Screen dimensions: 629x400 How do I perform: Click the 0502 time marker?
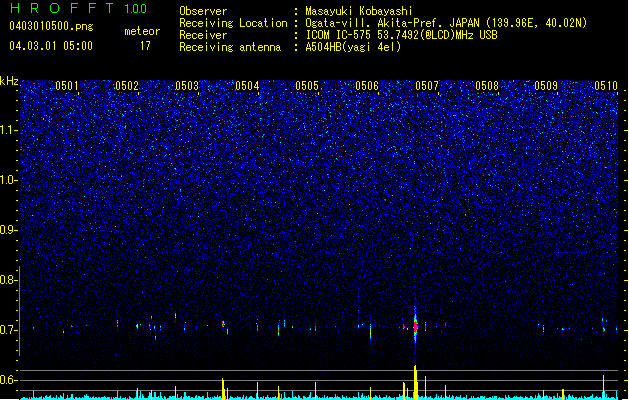click(x=127, y=86)
